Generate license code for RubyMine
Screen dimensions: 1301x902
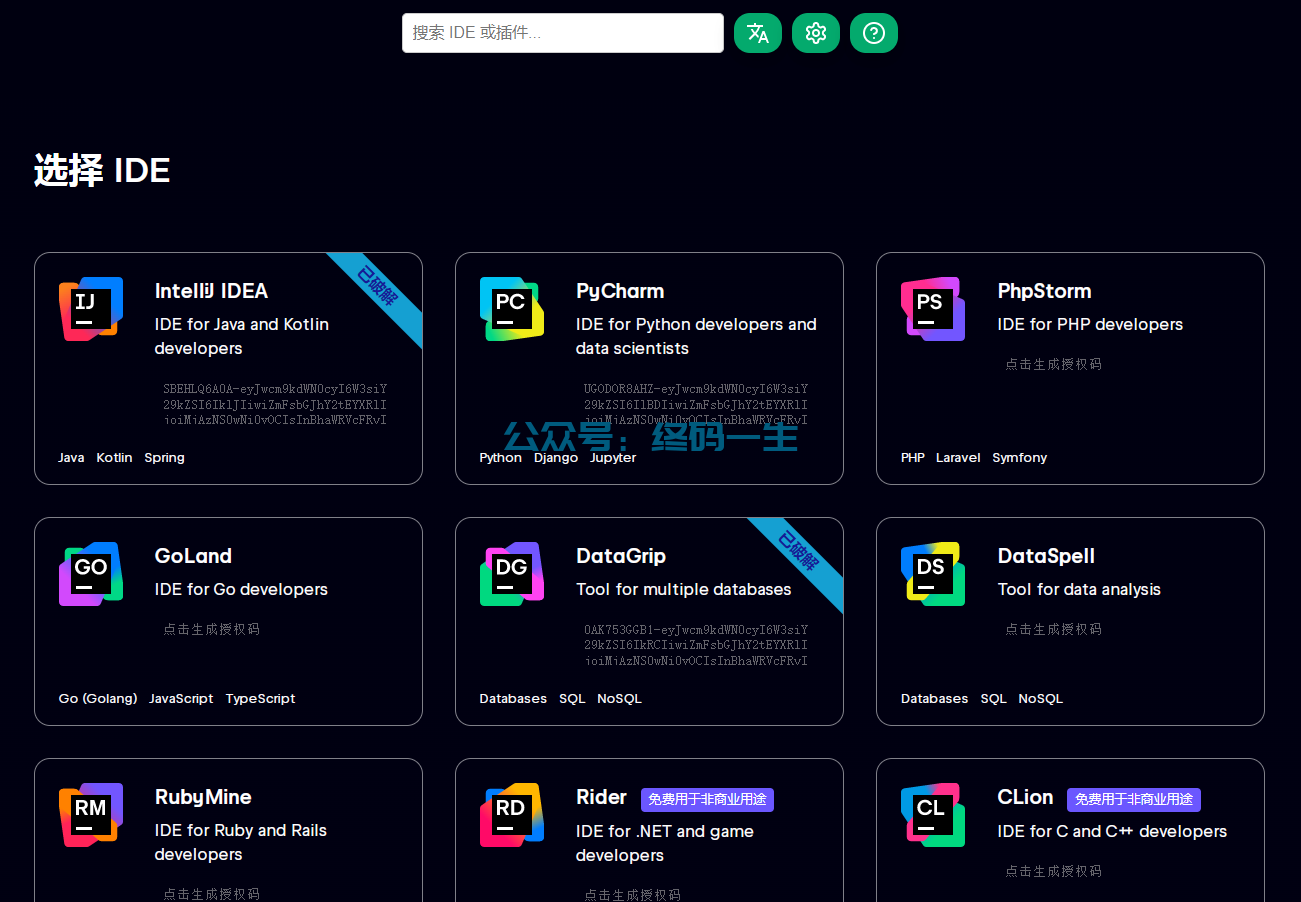point(211,894)
